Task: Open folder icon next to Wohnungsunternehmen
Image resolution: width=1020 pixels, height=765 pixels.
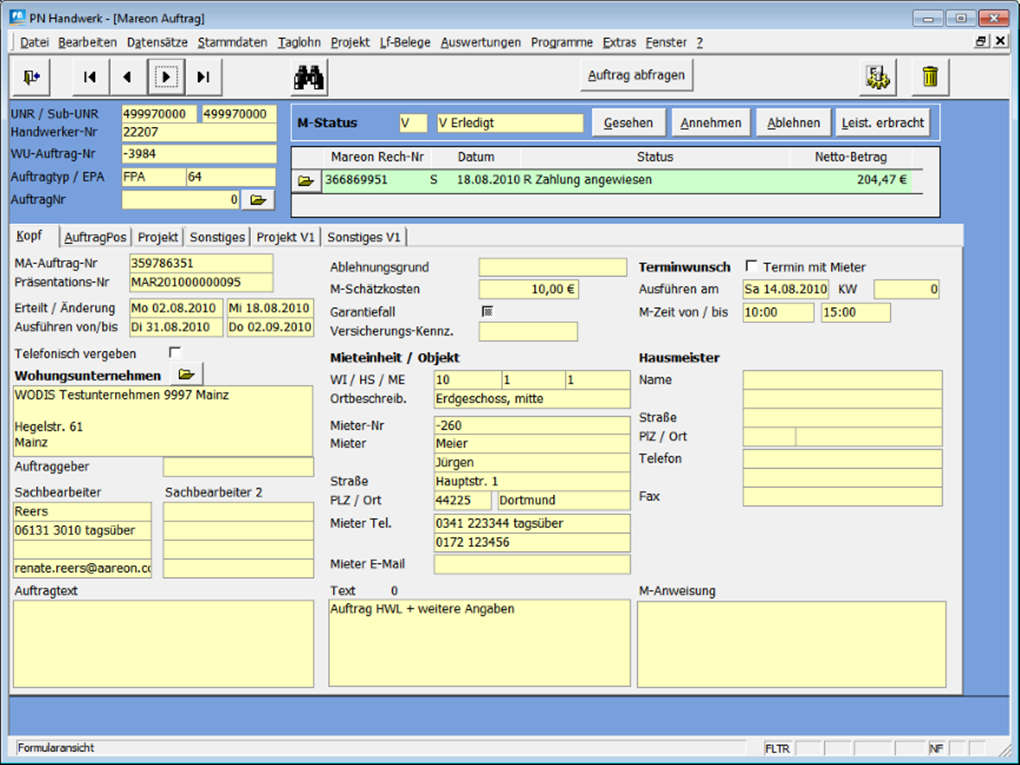Action: (186, 375)
